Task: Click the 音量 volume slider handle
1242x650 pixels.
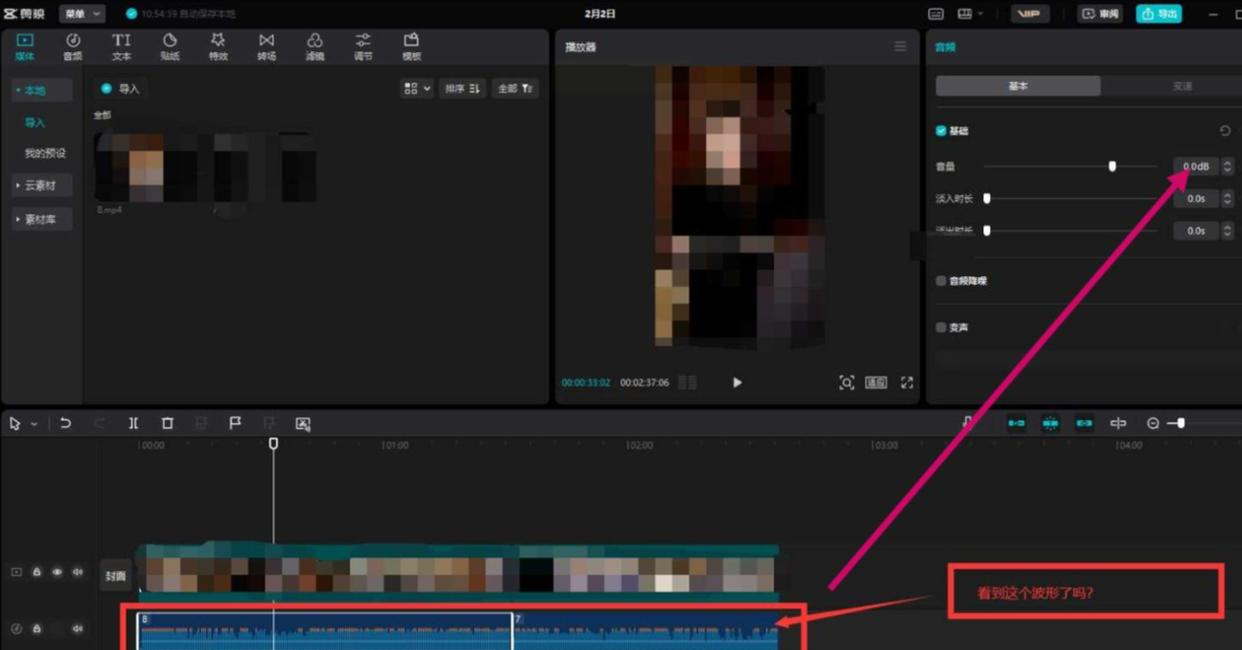Action: (1112, 167)
